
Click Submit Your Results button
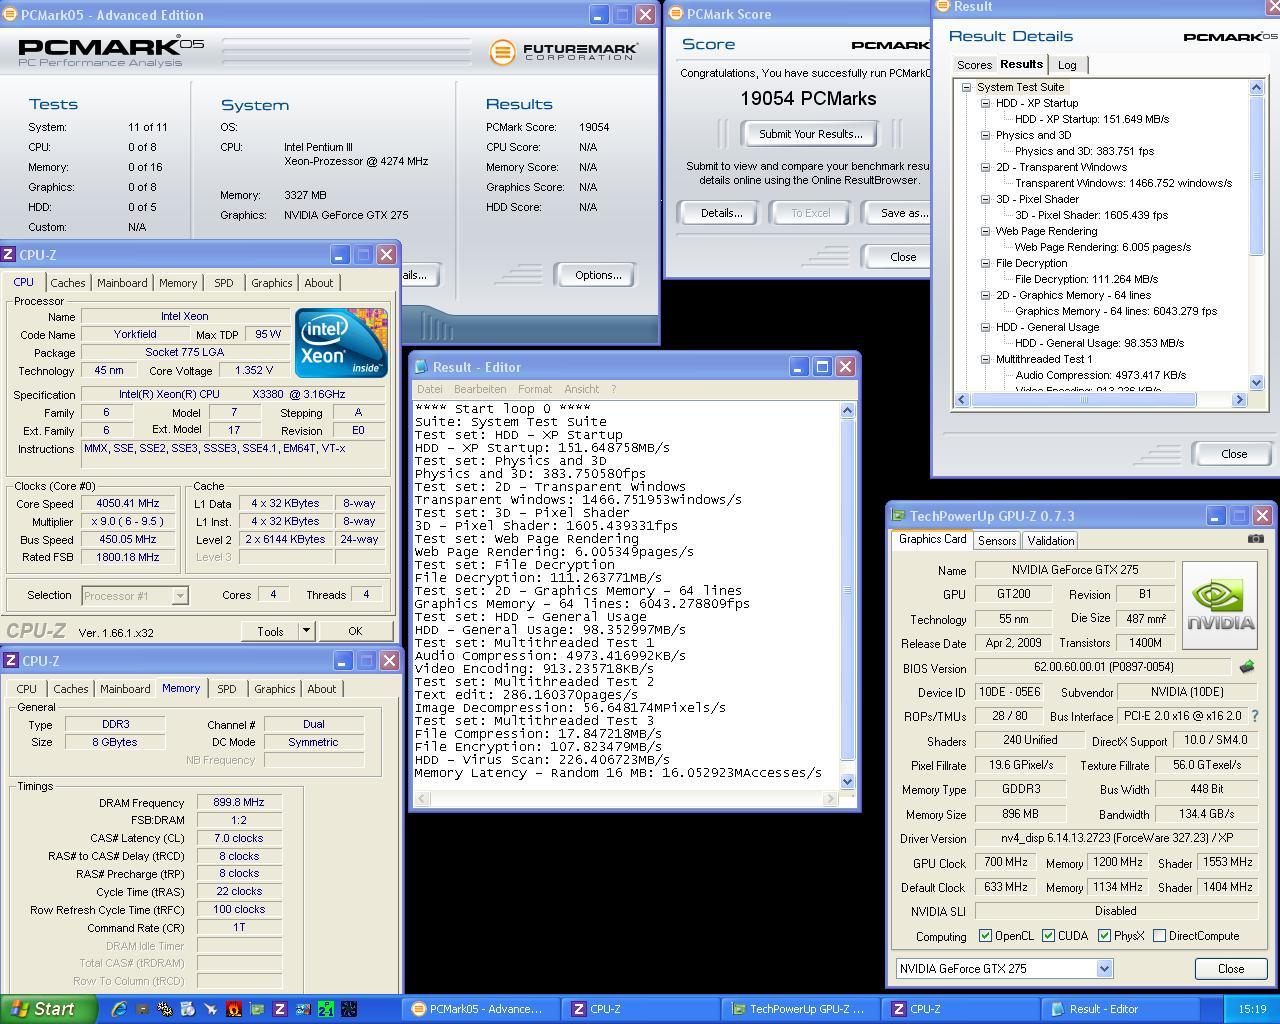point(810,134)
